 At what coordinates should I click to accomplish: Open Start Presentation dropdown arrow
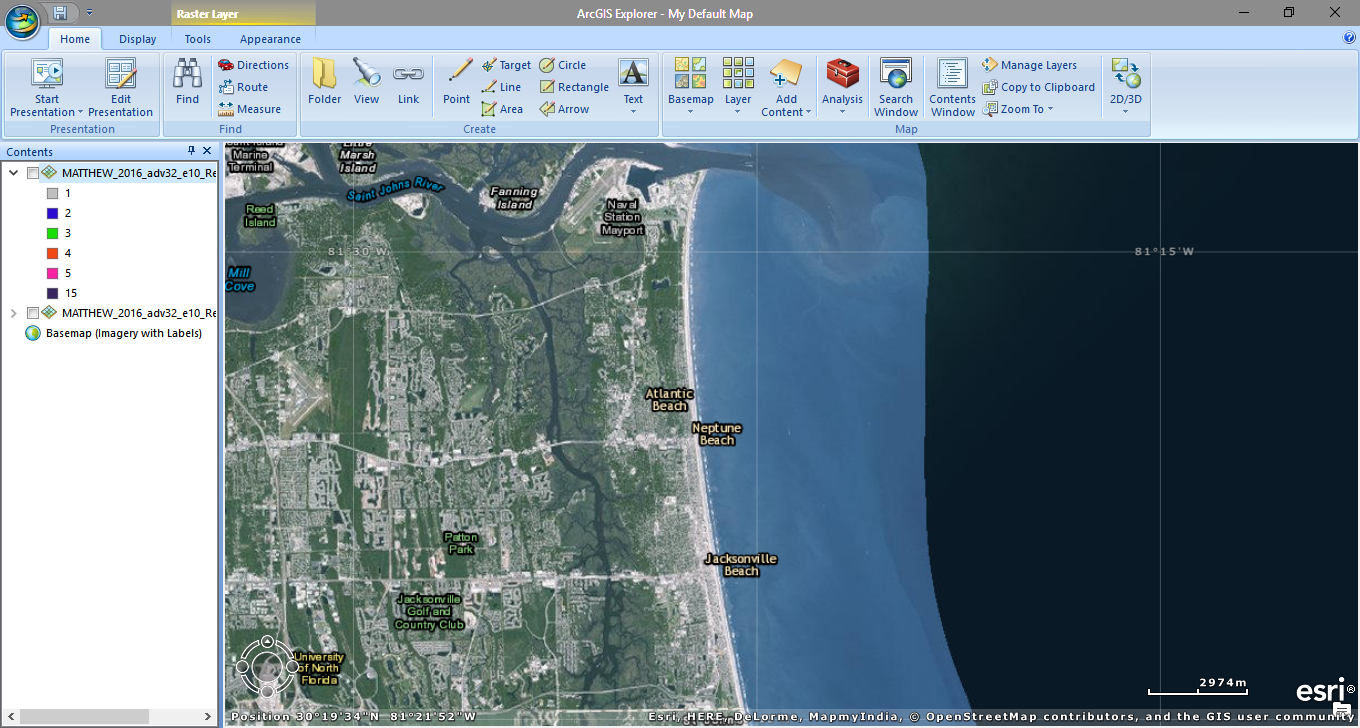pos(80,112)
